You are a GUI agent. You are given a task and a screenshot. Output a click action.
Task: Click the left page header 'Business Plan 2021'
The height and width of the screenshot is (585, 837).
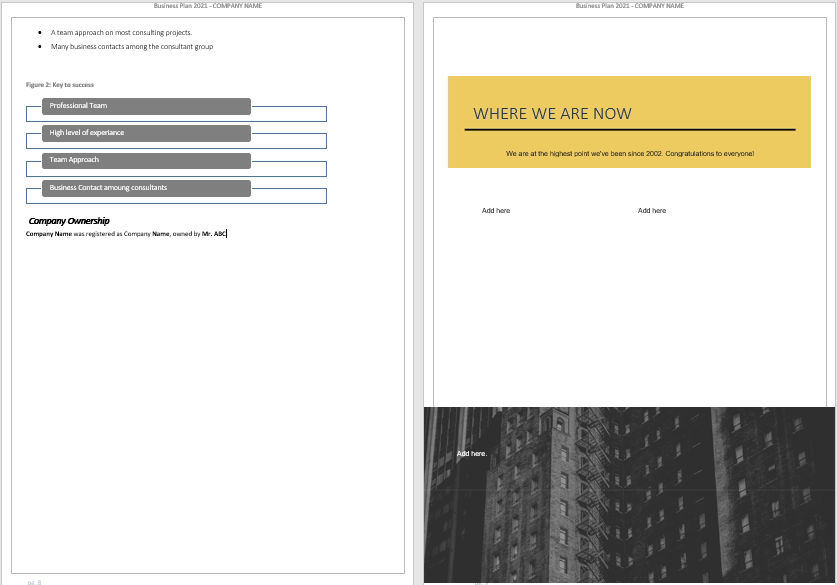click(x=208, y=6)
